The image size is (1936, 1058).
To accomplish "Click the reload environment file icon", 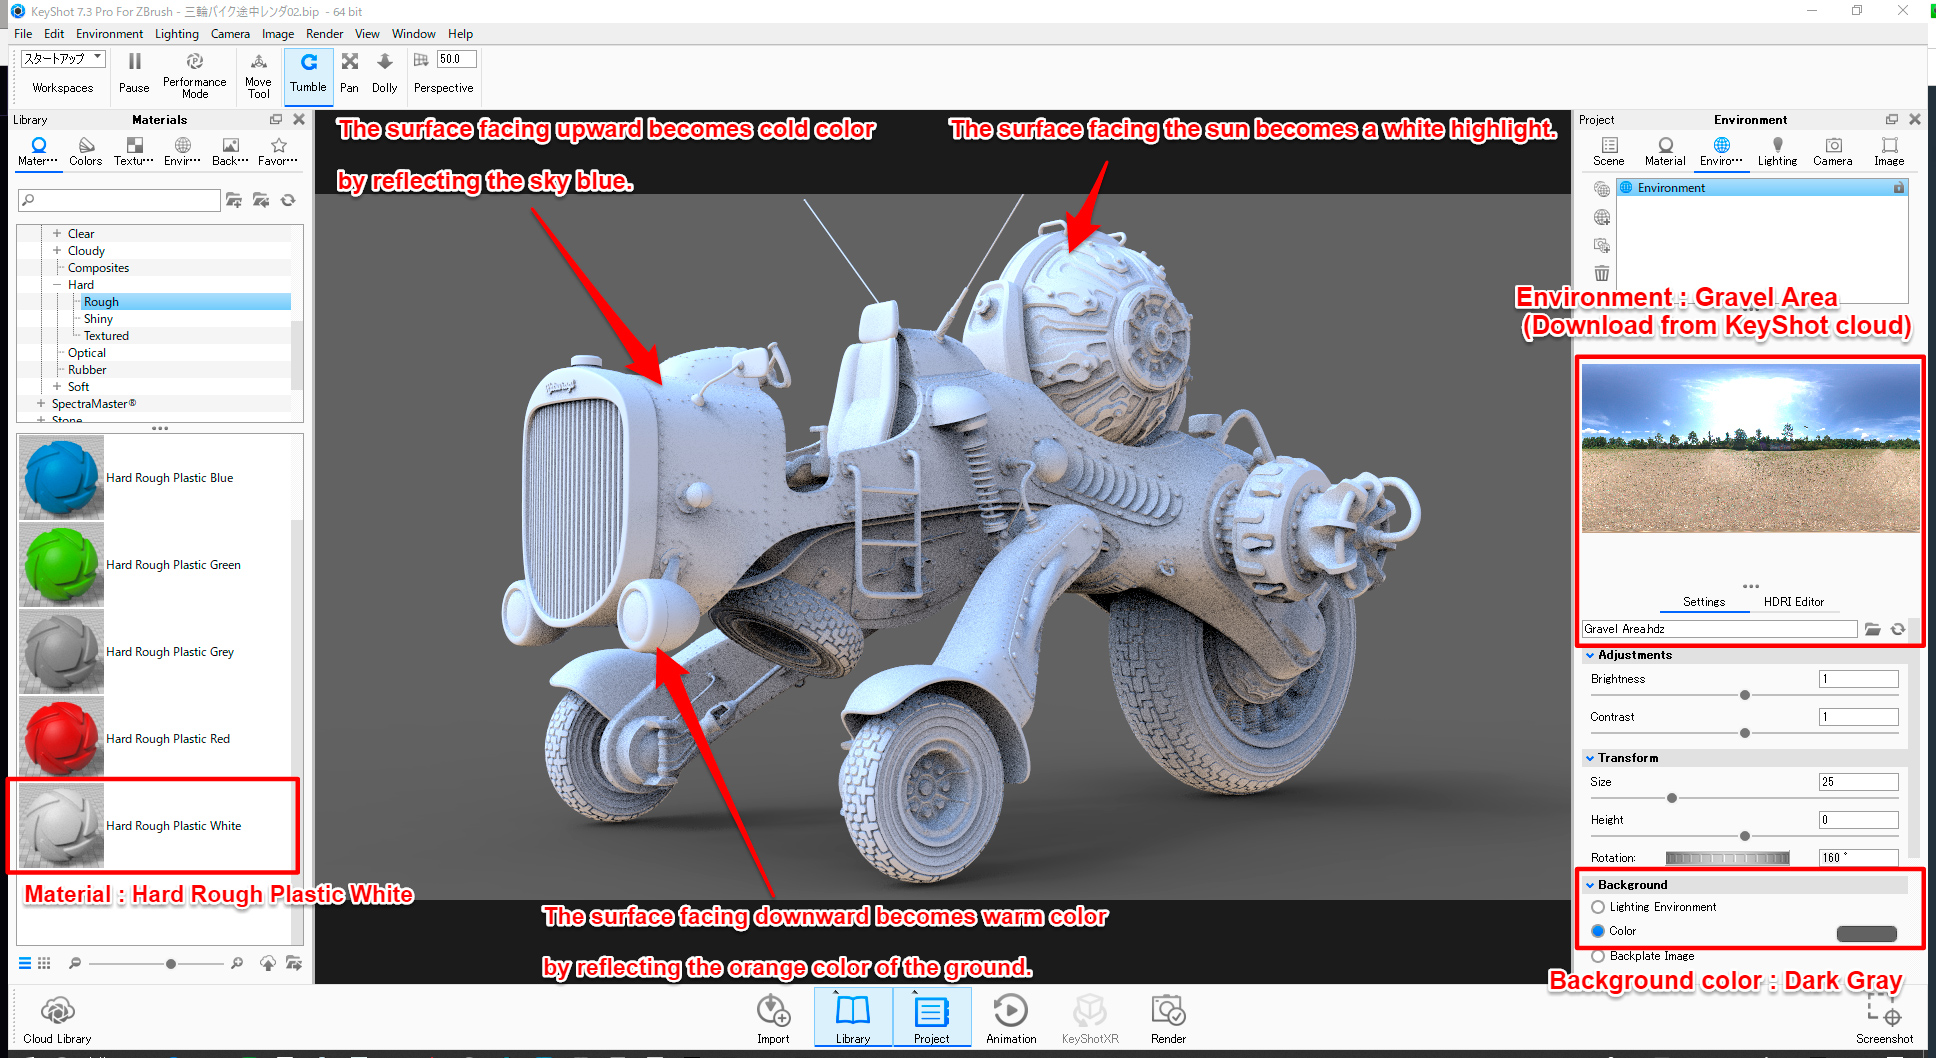I will click(x=1898, y=629).
